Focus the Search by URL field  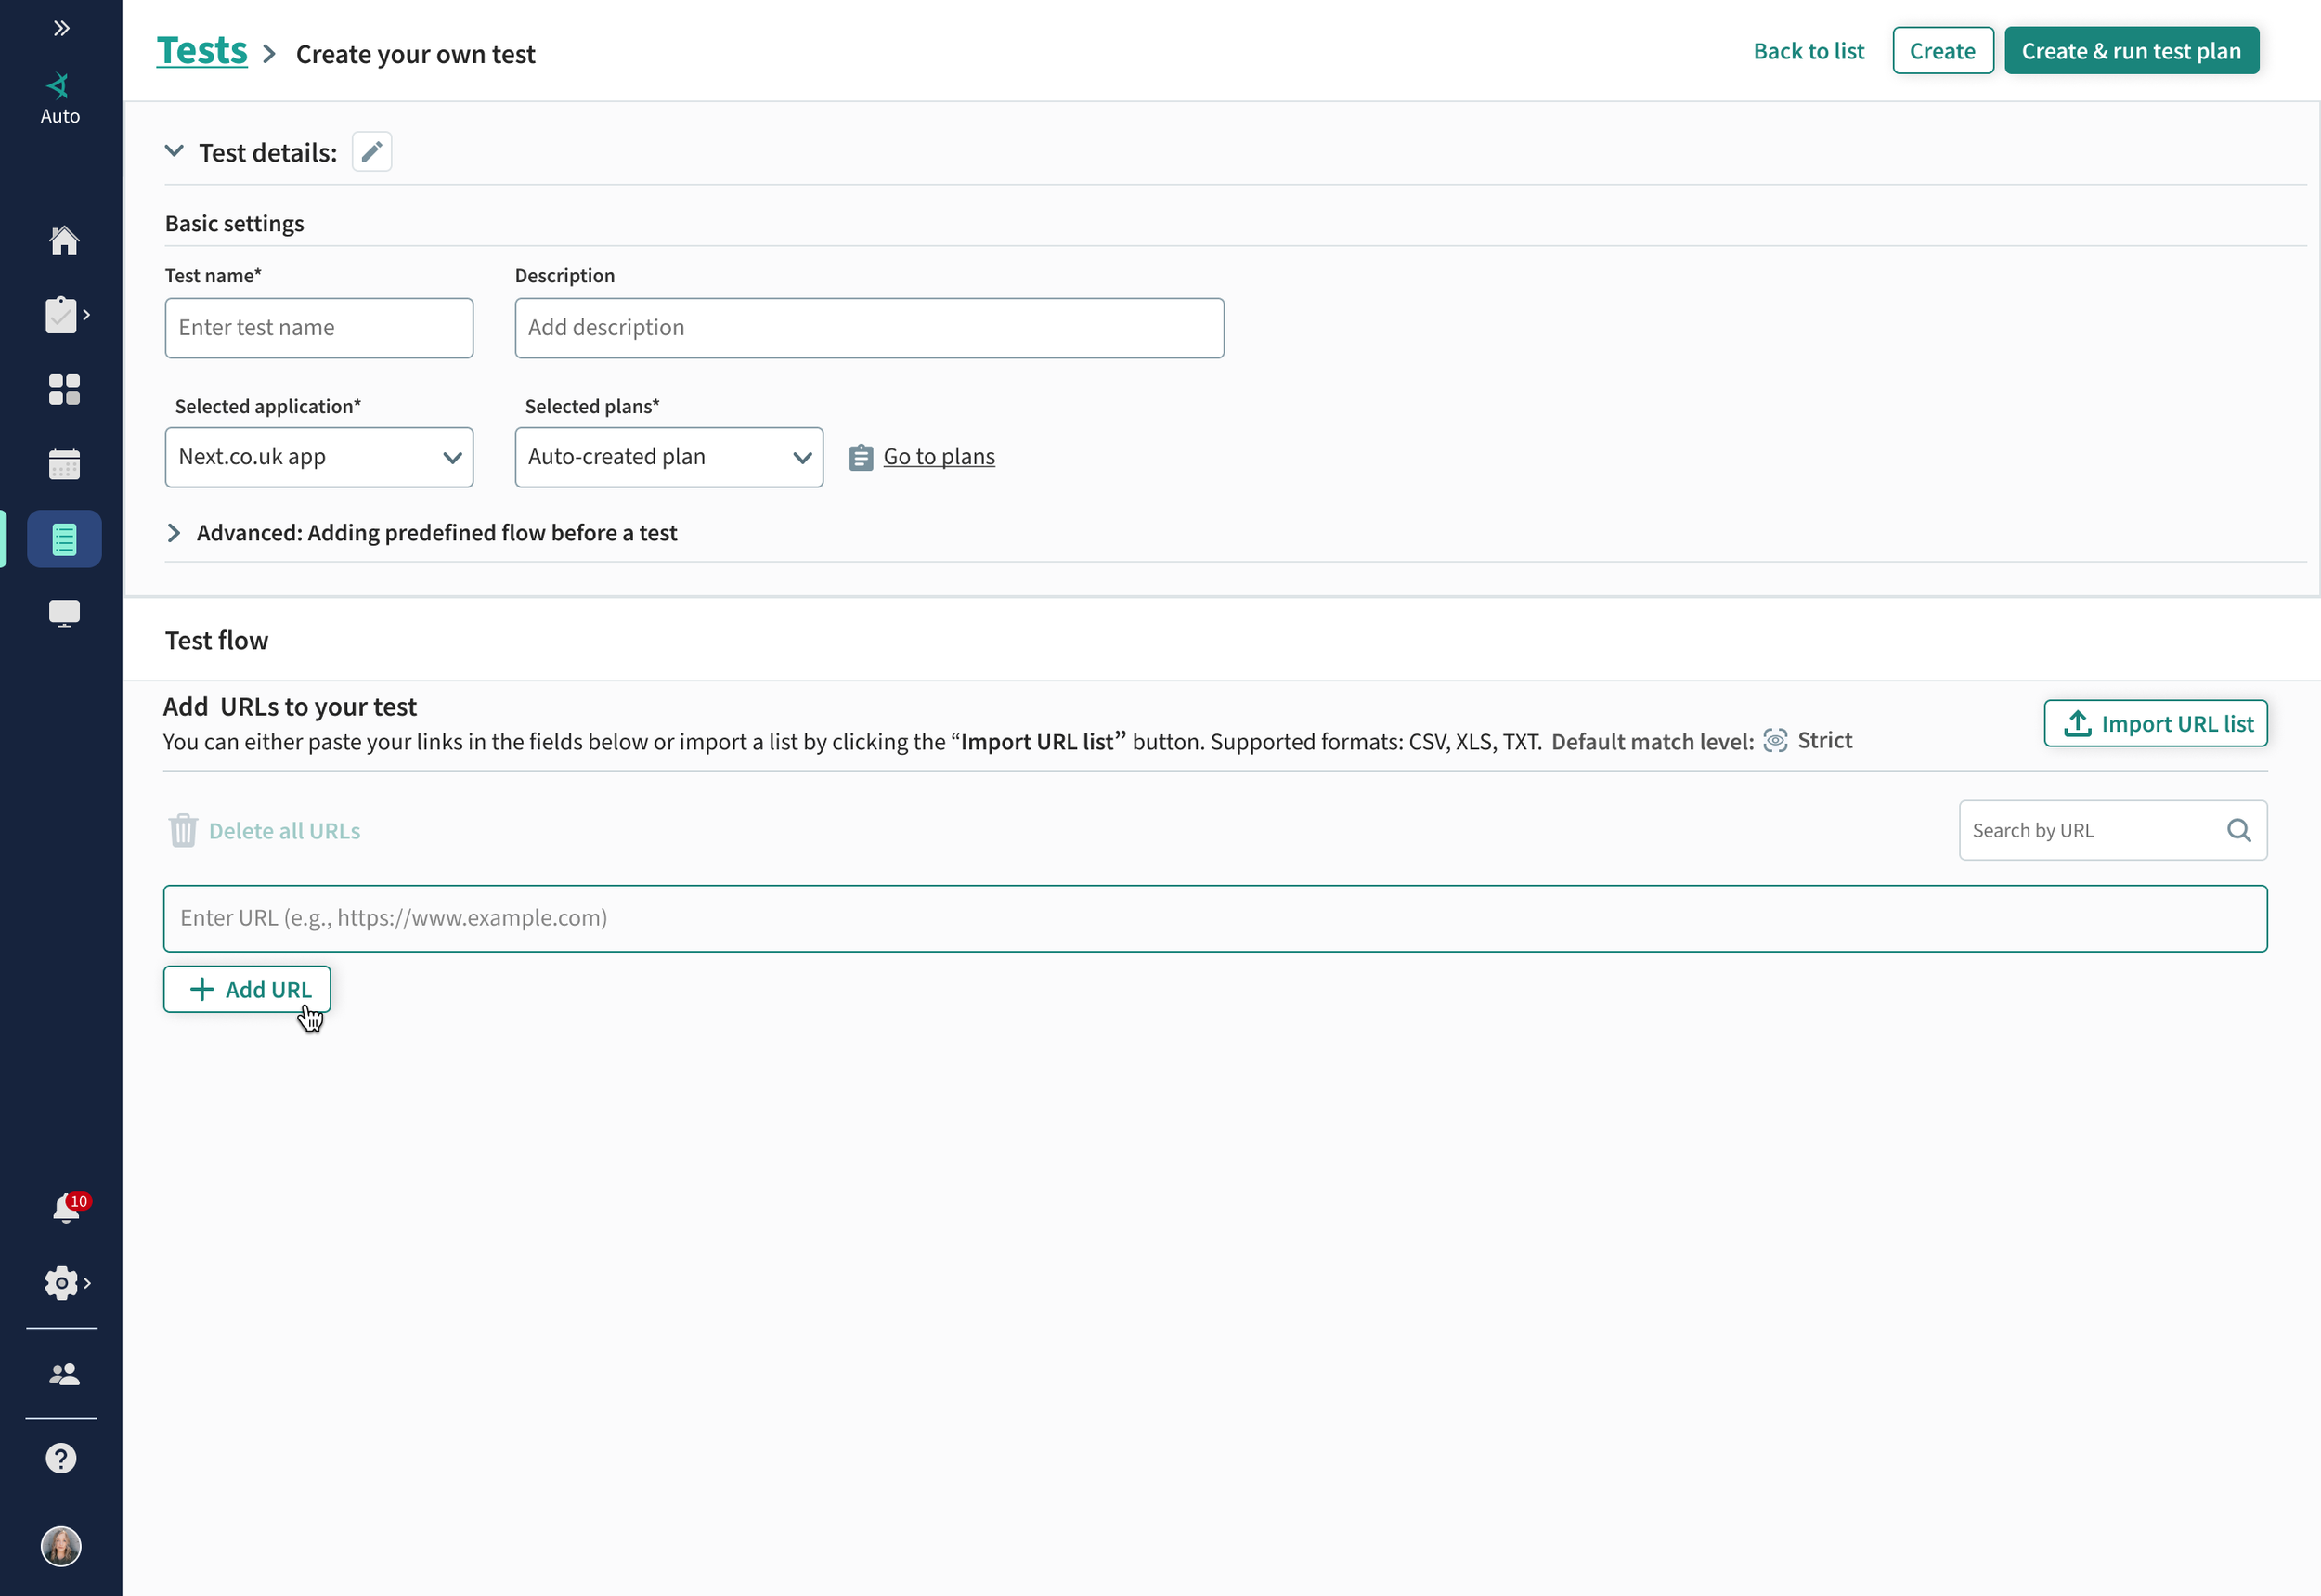pyautogui.click(x=2112, y=830)
